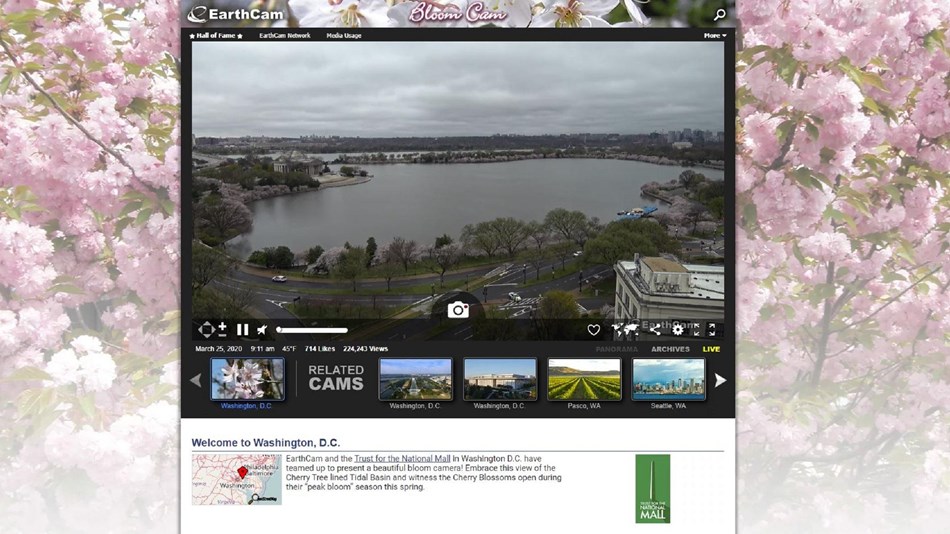950x534 pixels.
Task: Open EarthCam Network menu item
Action: tap(285, 36)
